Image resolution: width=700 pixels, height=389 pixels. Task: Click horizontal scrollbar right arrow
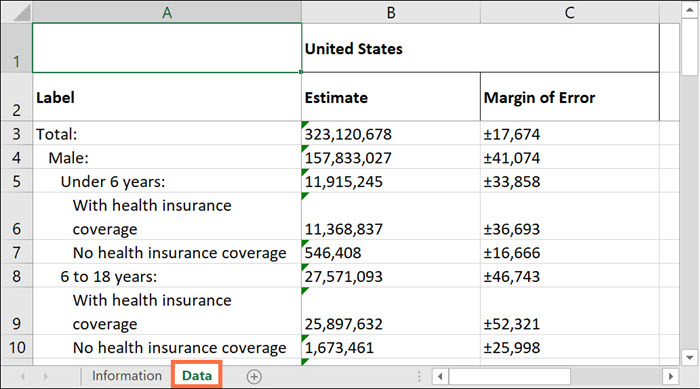pos(671,376)
